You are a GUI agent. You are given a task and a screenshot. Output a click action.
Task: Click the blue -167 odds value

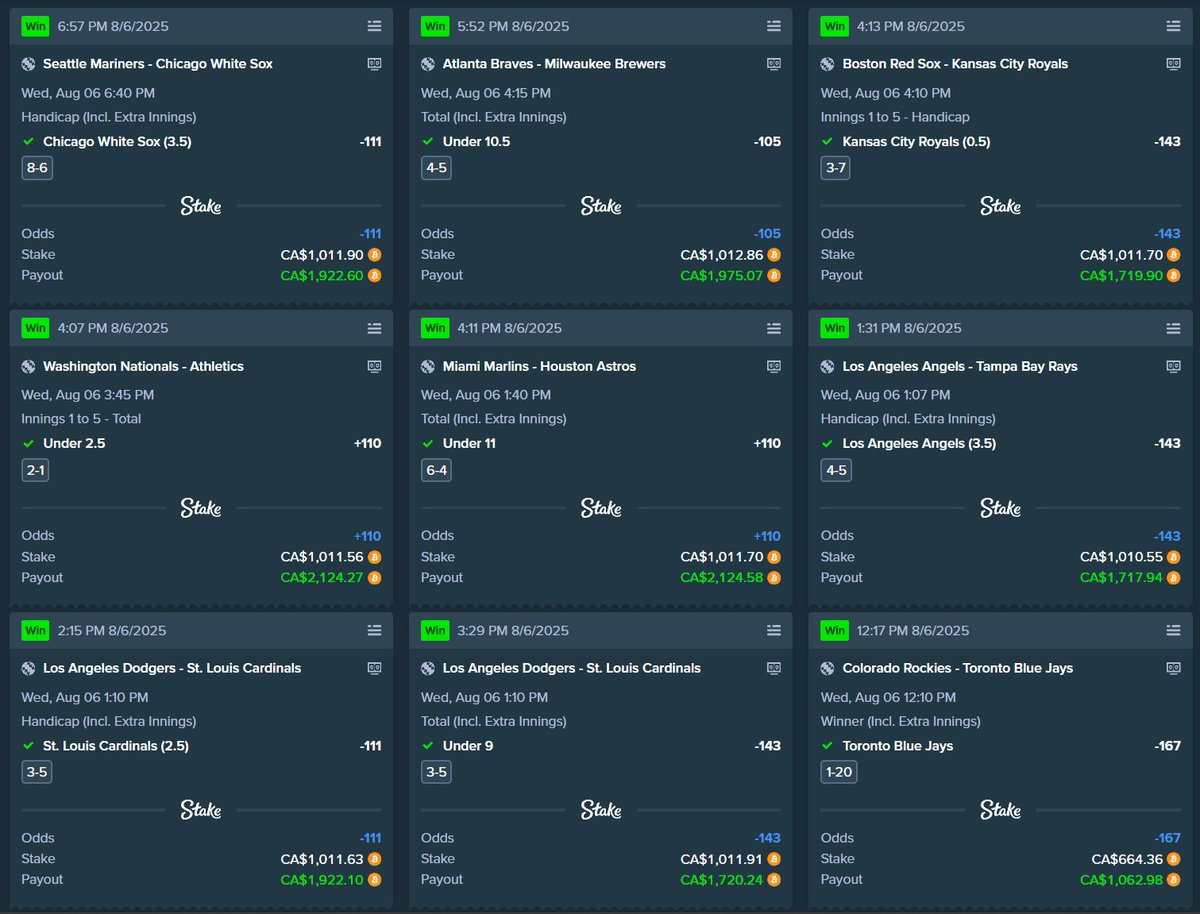pos(1167,838)
